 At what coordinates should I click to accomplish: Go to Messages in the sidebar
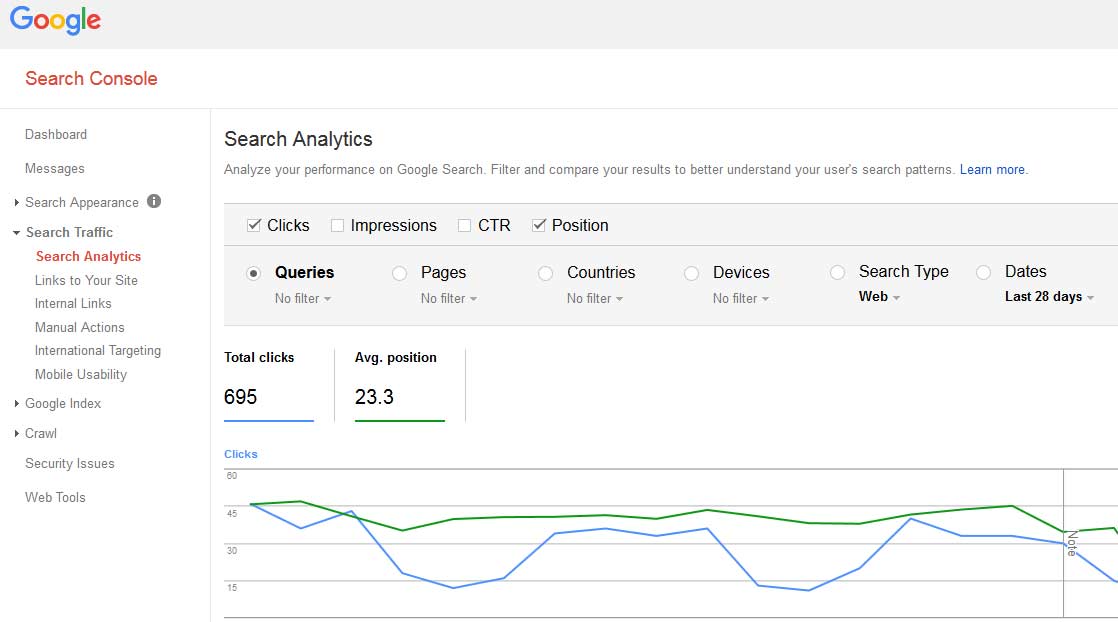point(54,168)
